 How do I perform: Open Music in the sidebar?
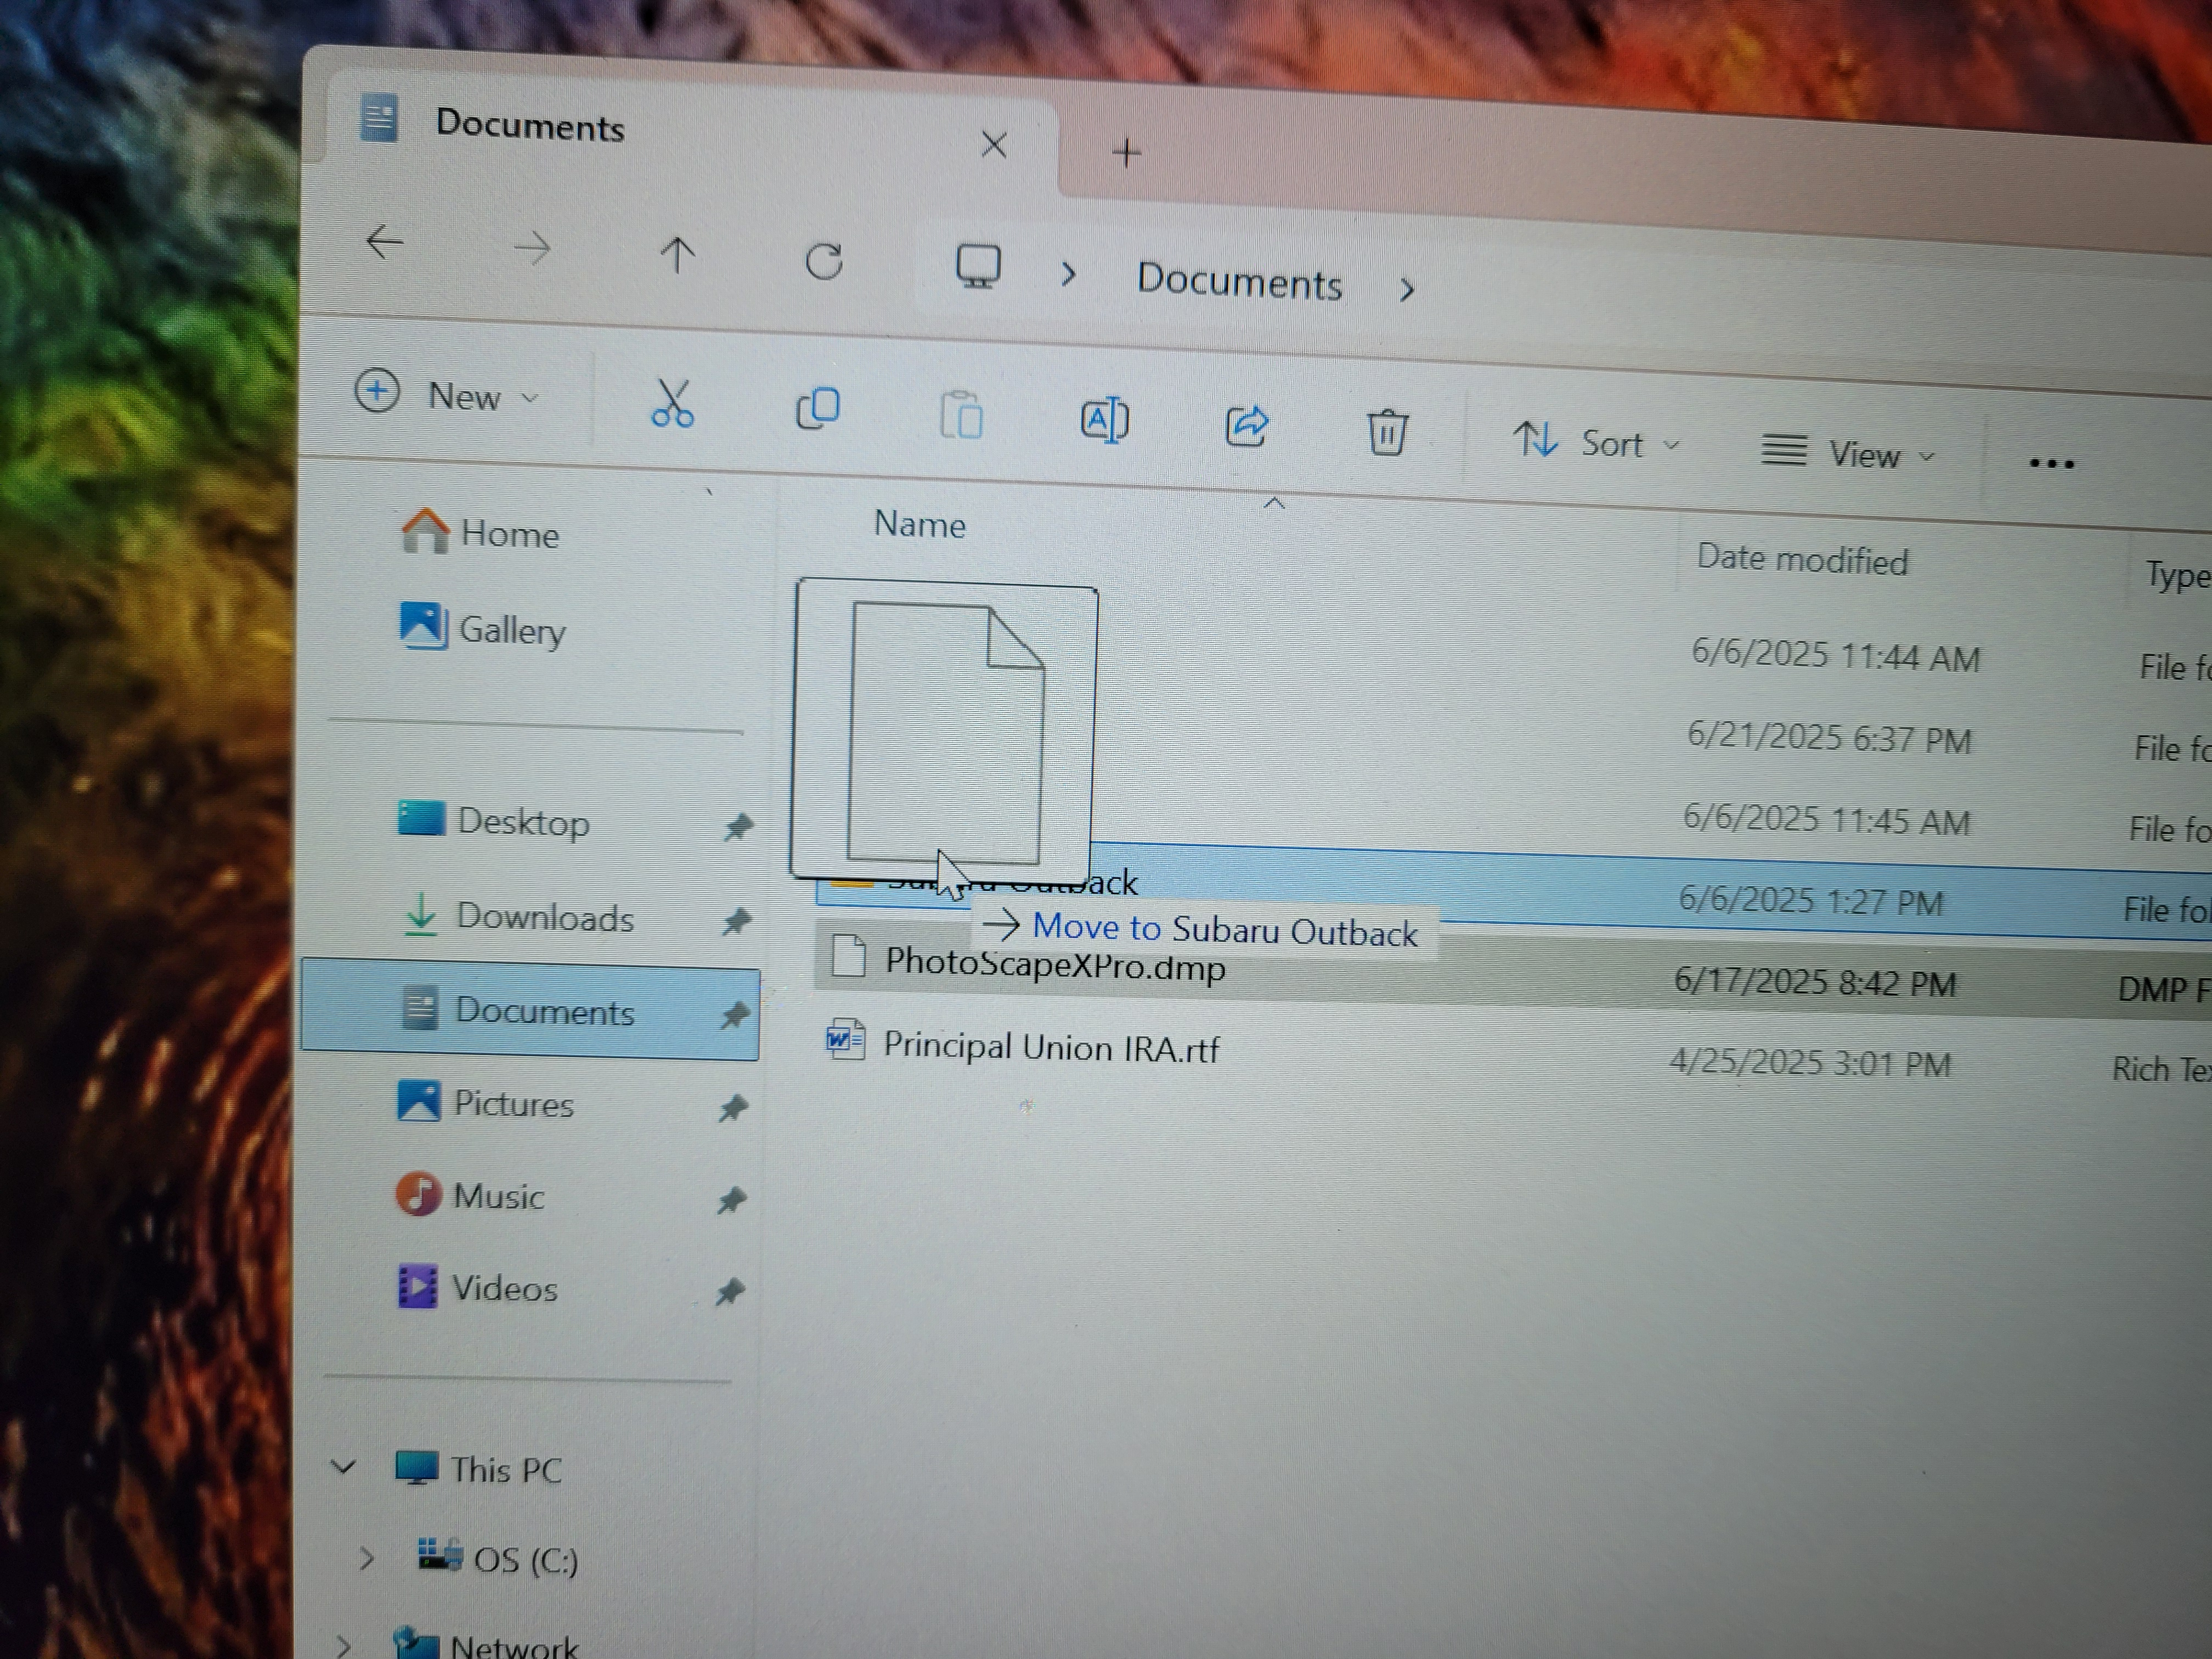point(470,1195)
